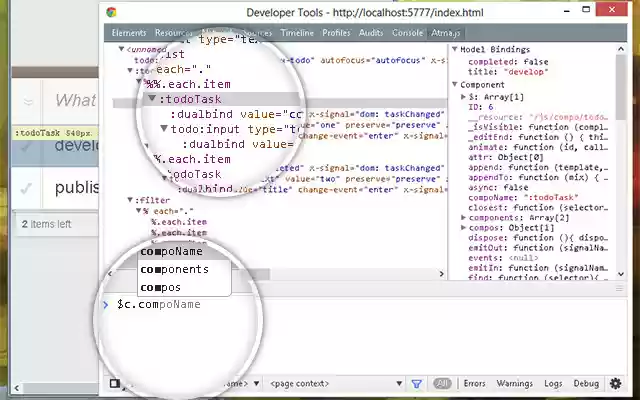Click the "async: false" property

click(498, 187)
